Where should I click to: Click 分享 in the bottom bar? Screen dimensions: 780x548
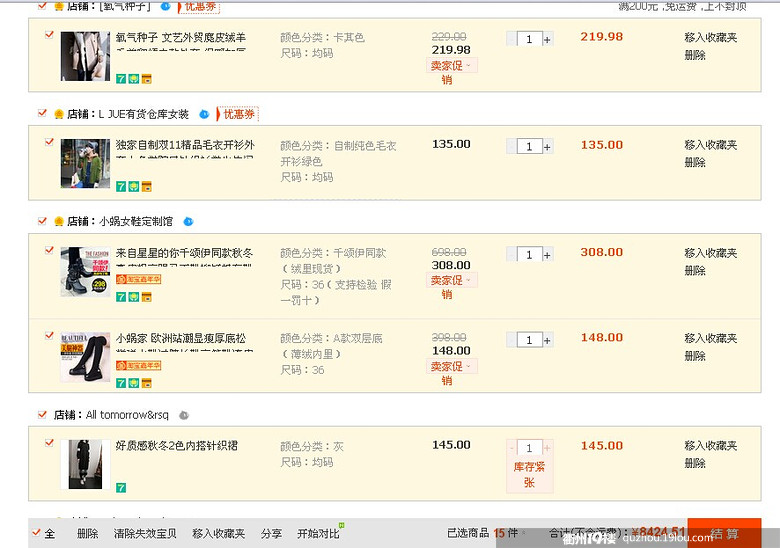(271, 534)
